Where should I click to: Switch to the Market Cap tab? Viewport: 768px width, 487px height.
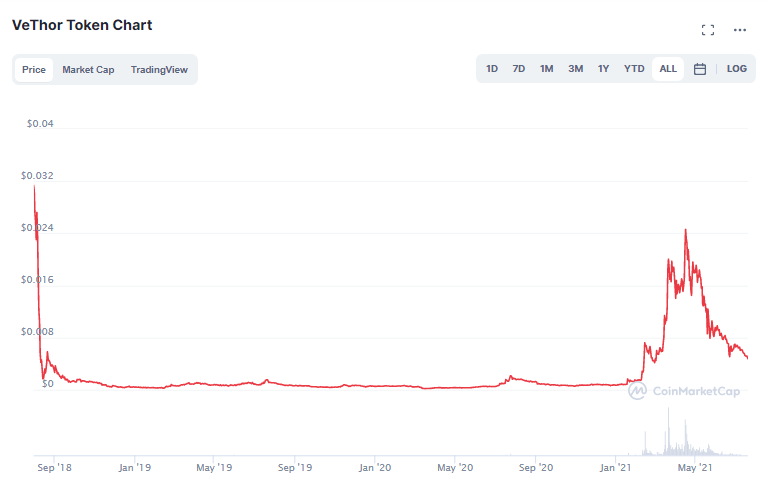click(x=88, y=70)
